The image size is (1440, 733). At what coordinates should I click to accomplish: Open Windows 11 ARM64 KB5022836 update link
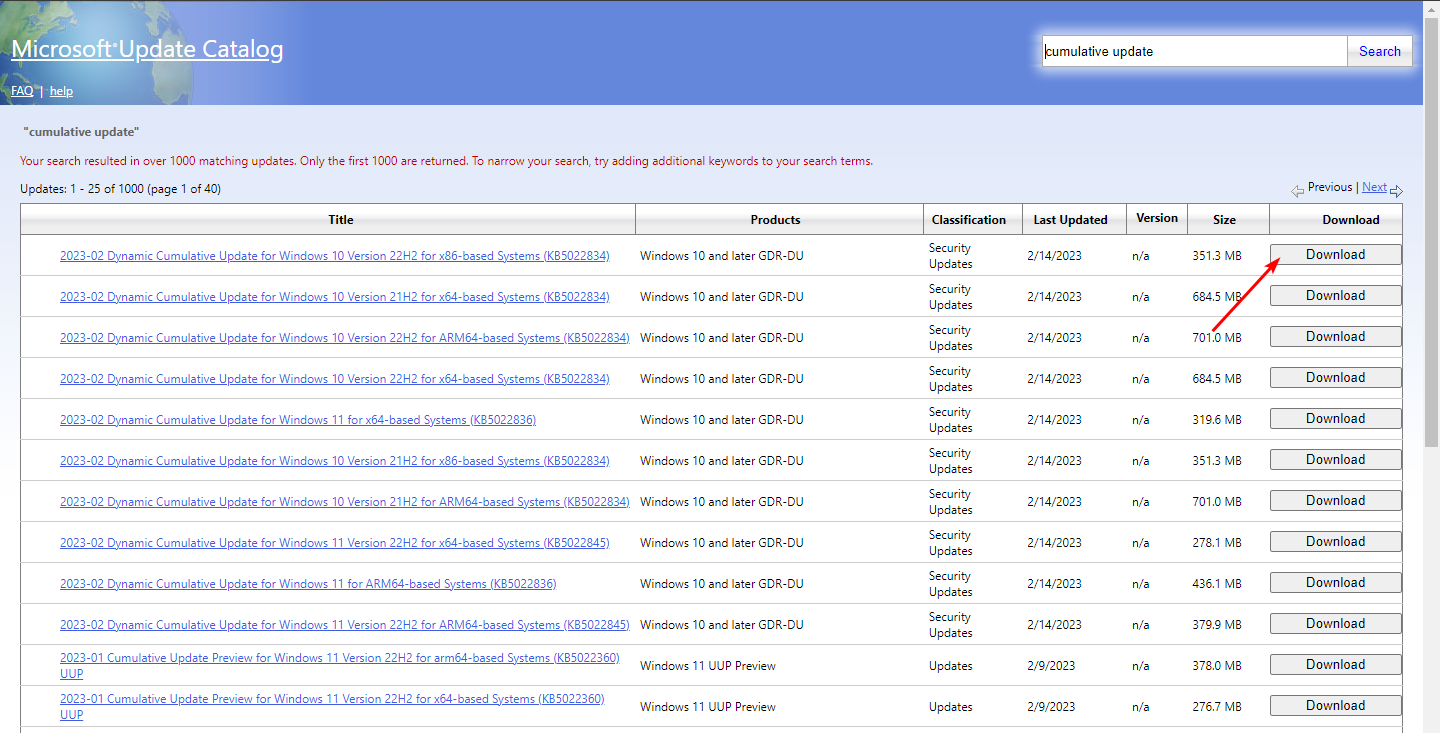[x=308, y=584]
